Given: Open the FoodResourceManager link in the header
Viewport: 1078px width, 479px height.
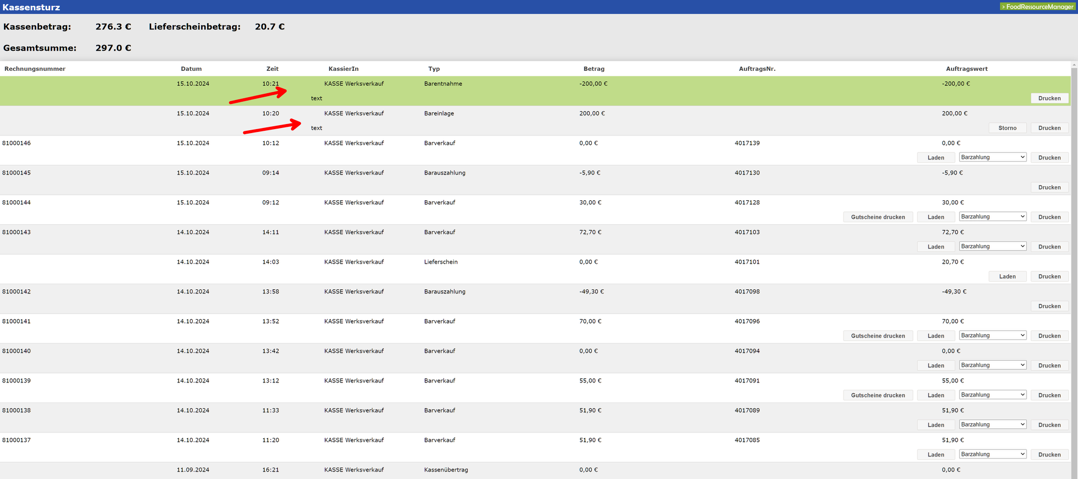Looking at the screenshot, I should click(1037, 7).
